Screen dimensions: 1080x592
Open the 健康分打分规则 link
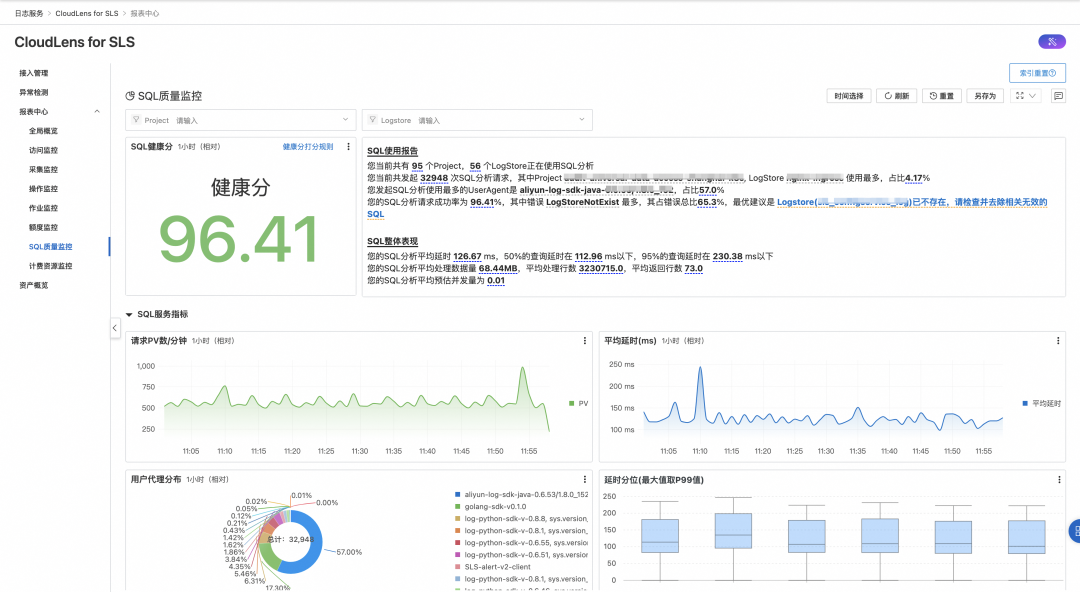point(308,147)
